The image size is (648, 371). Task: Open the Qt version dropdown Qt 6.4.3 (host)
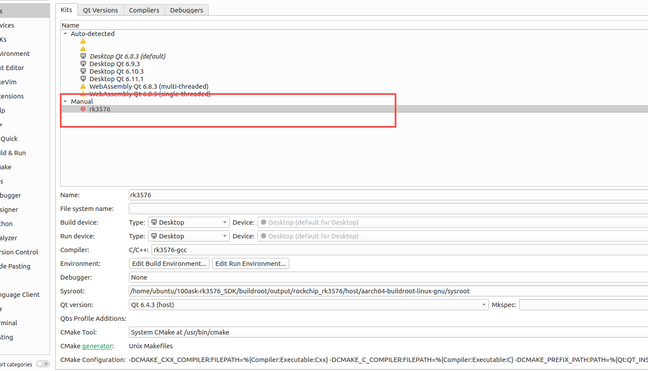(x=308, y=305)
